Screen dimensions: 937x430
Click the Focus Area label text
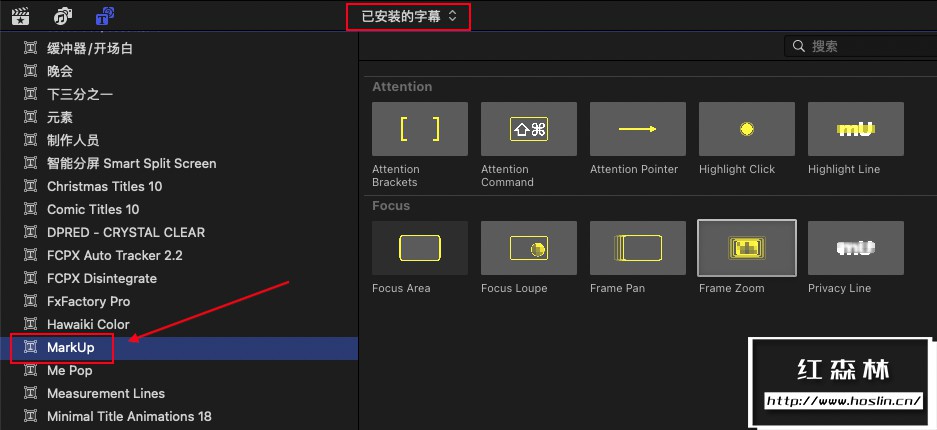[x=401, y=288]
